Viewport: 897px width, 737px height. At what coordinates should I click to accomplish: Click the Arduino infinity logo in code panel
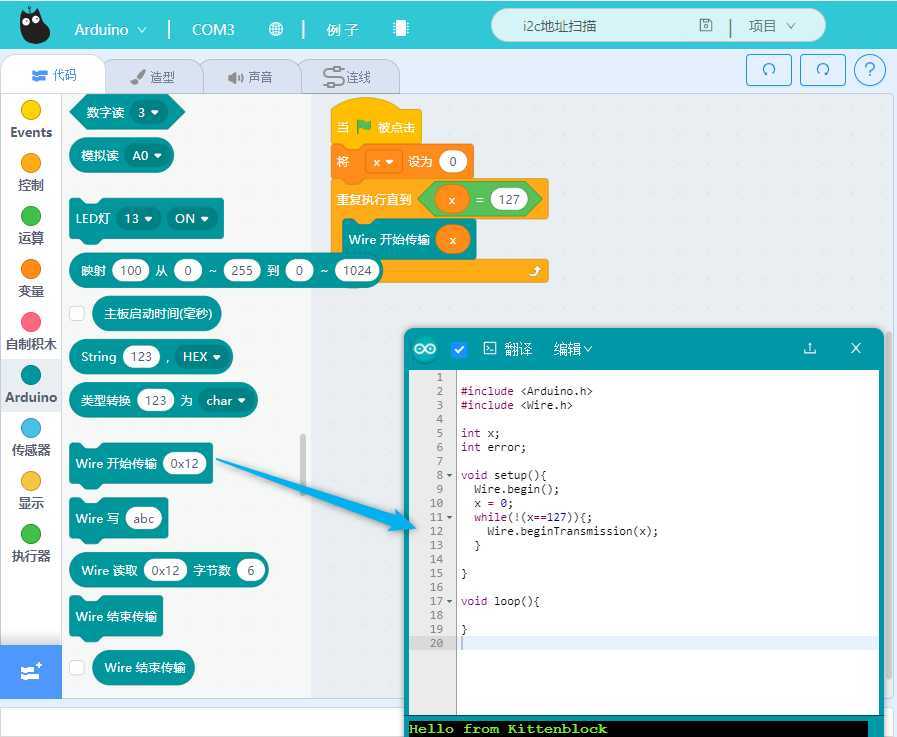point(425,348)
